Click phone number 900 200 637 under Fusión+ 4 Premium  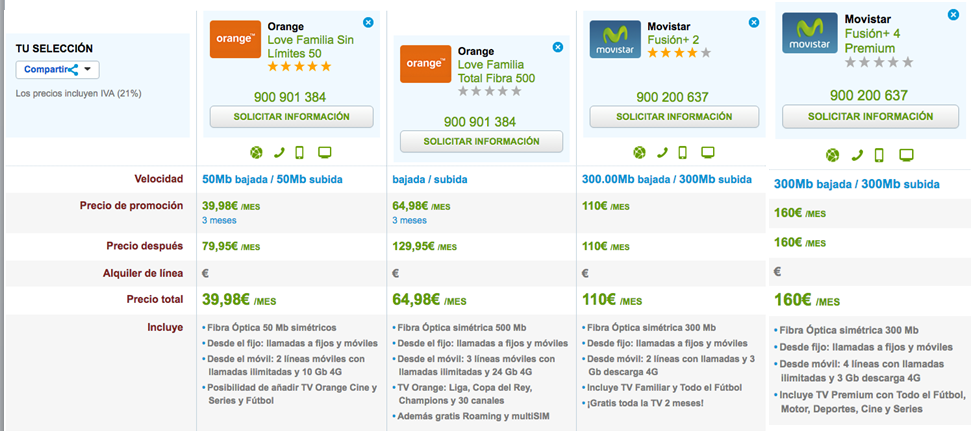869,96
